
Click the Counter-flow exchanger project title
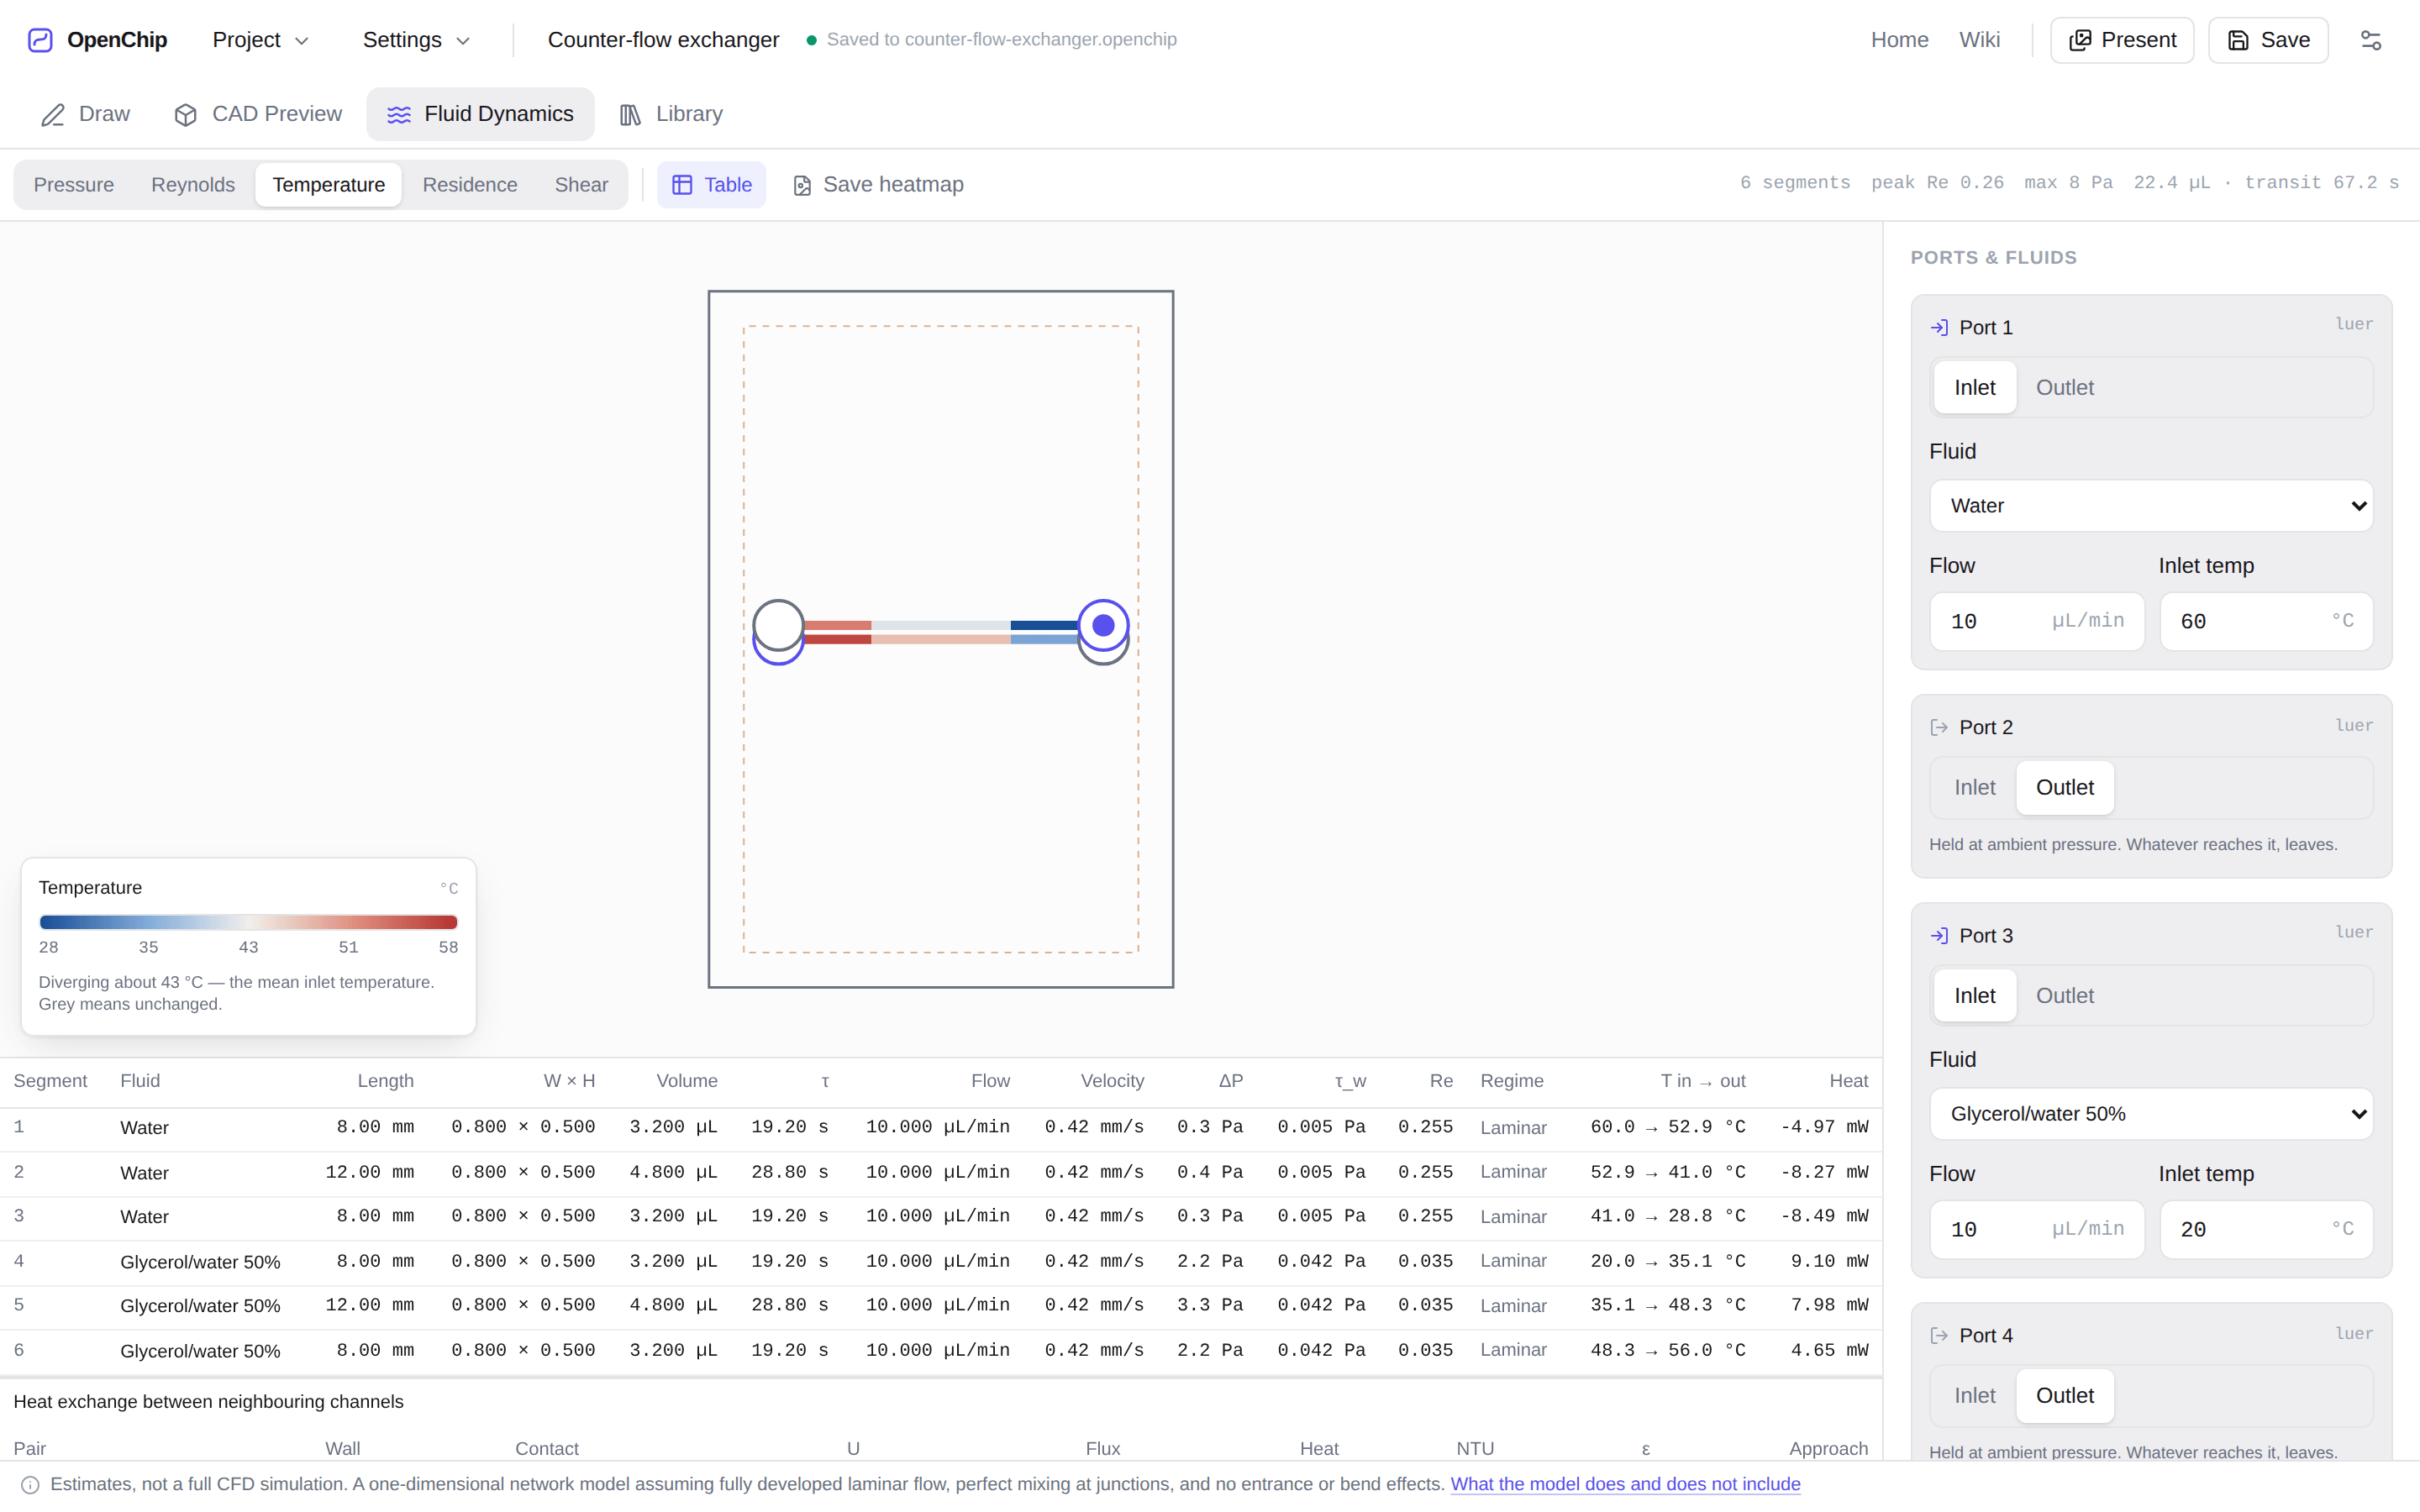(663, 40)
